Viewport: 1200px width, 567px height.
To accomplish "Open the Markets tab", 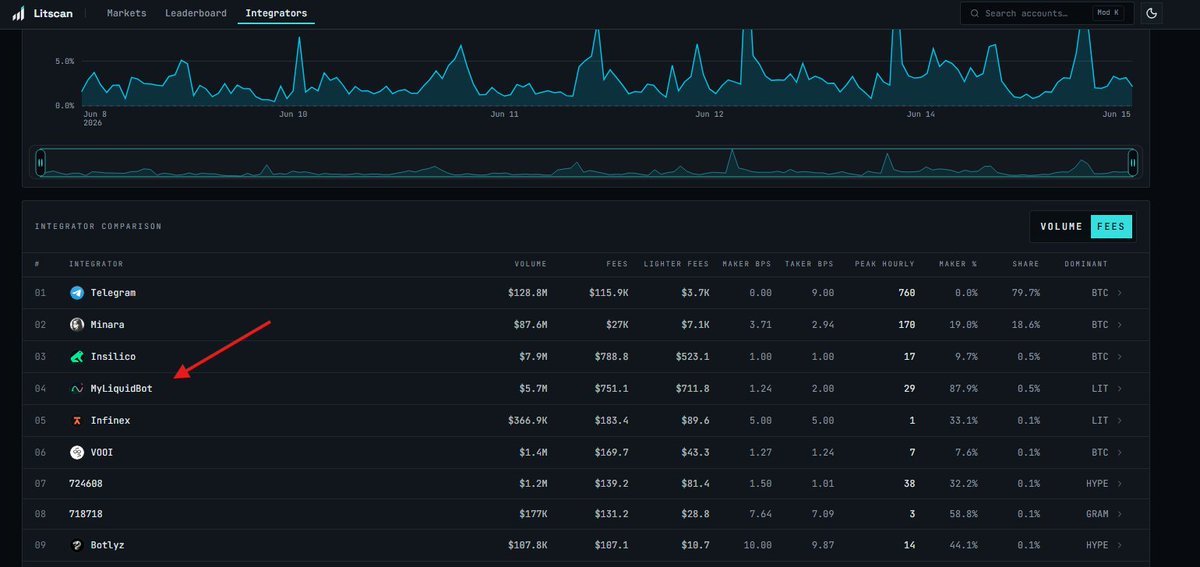I will pyautogui.click(x=126, y=13).
